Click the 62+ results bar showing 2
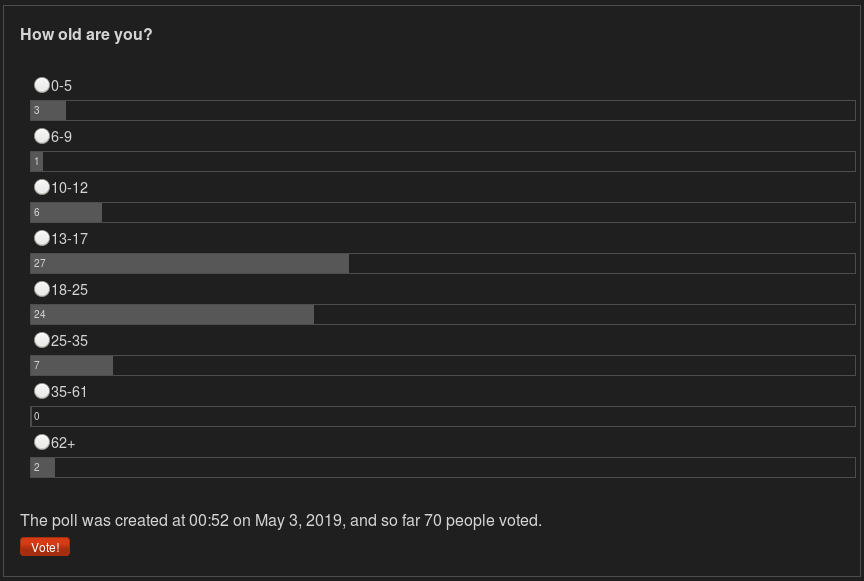 [442, 467]
